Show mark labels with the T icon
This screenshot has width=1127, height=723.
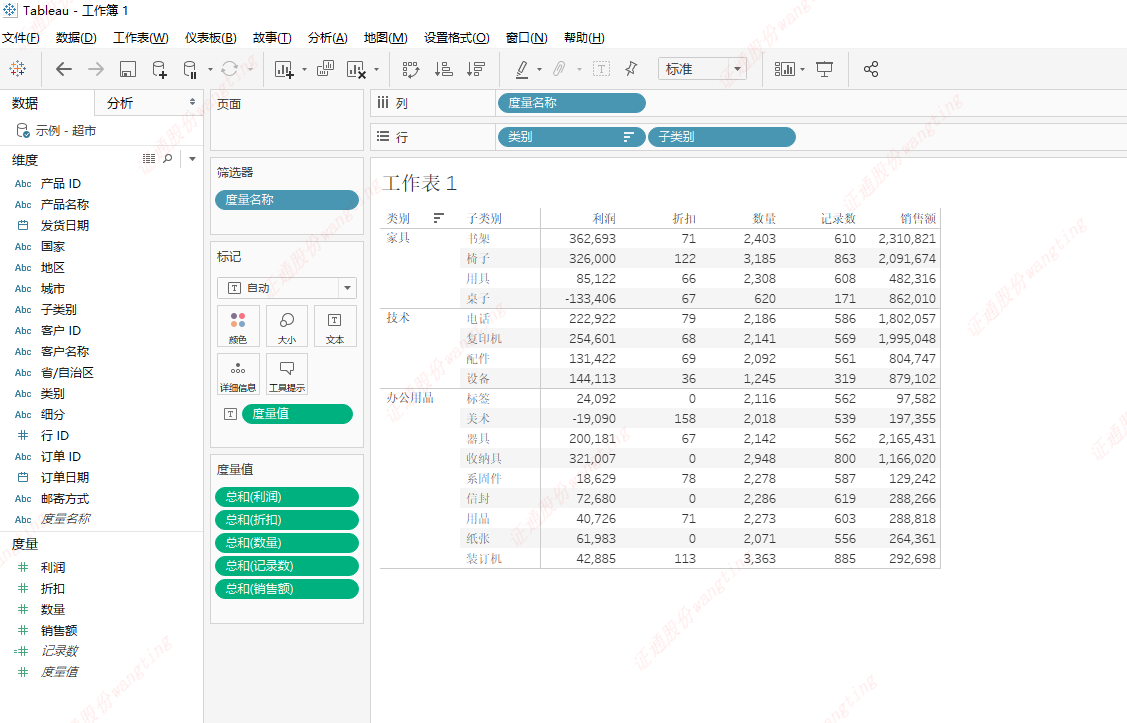click(x=602, y=69)
